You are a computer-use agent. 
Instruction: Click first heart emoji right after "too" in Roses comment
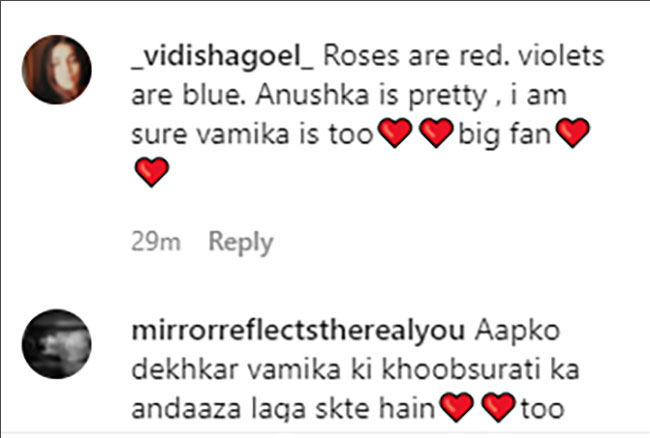click(396, 133)
